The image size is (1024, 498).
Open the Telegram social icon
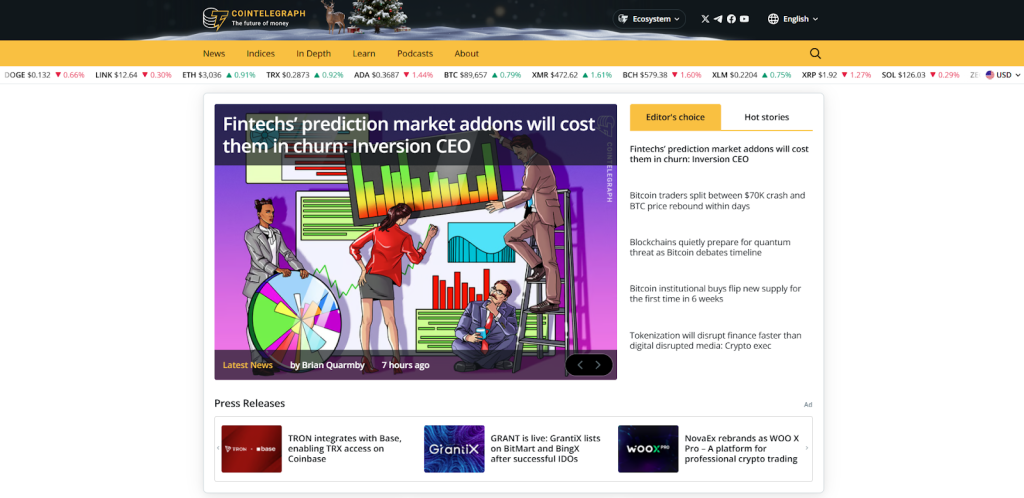(718, 19)
